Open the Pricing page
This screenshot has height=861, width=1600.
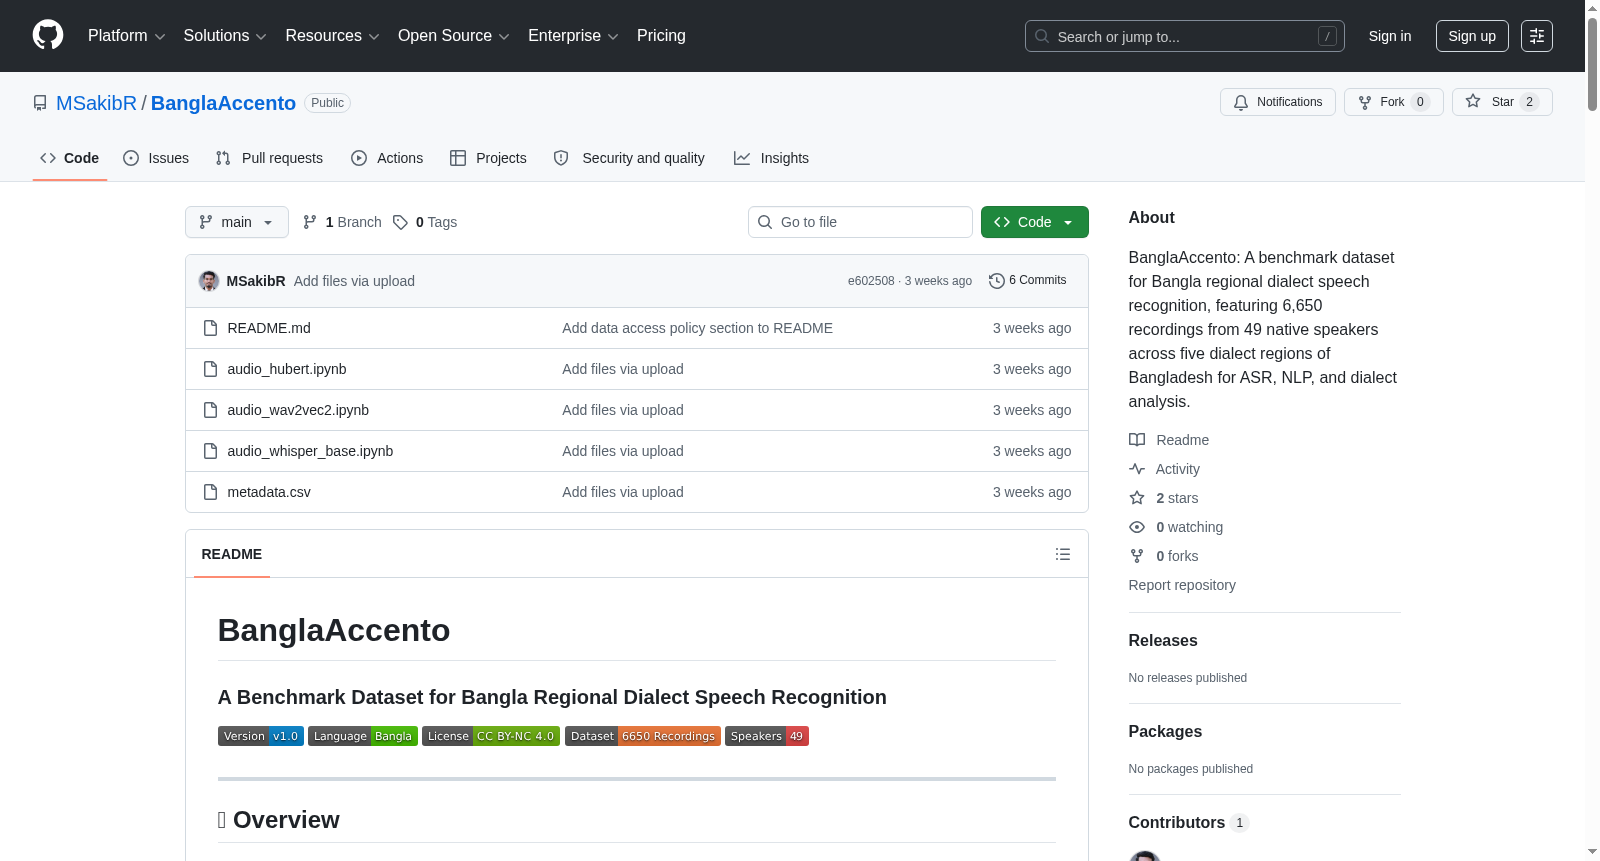pos(661,36)
